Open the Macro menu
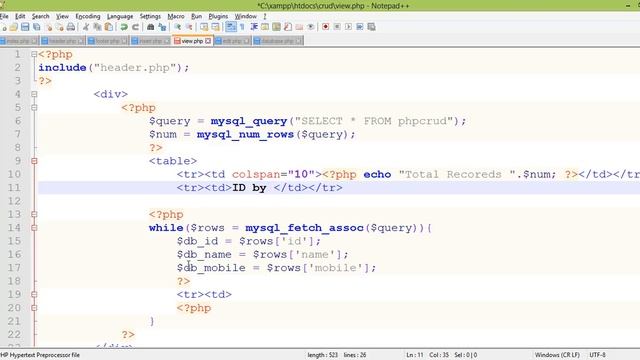640x360 pixels. [176, 16]
